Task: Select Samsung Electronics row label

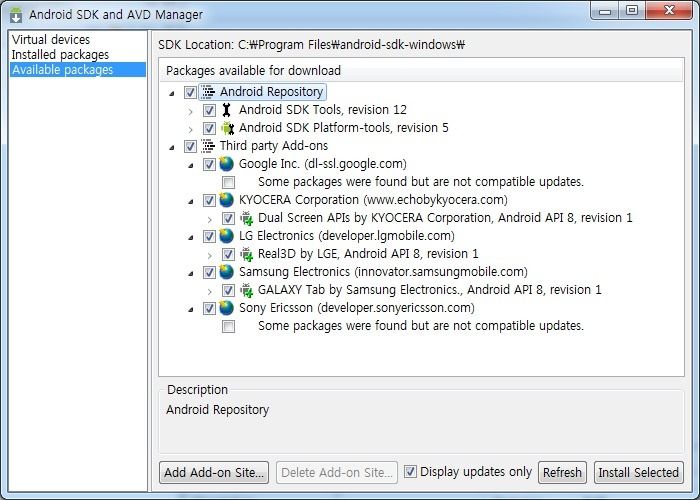Action: click(x=383, y=271)
